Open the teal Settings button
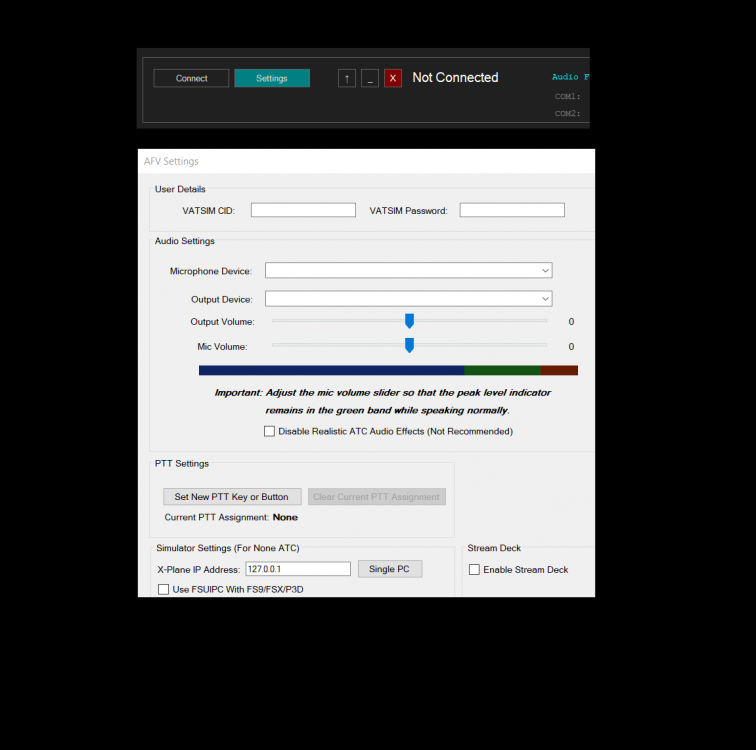 click(272, 78)
